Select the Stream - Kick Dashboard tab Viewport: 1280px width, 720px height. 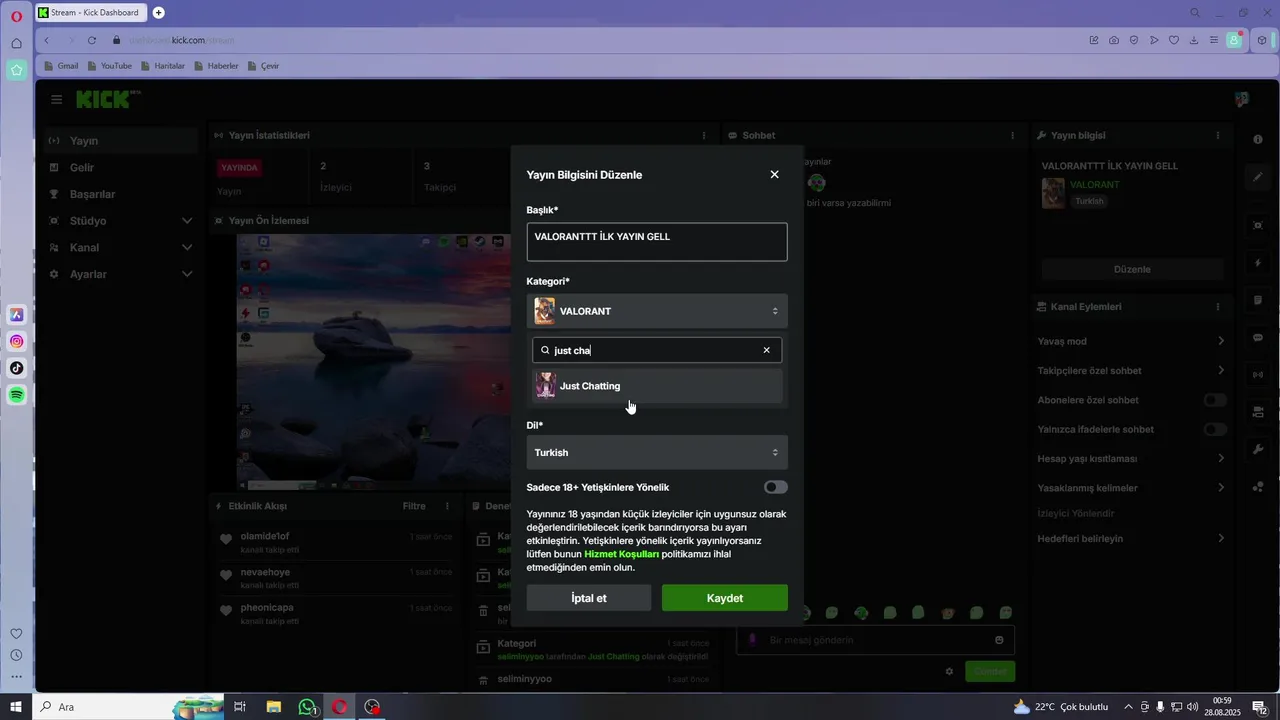coord(92,13)
